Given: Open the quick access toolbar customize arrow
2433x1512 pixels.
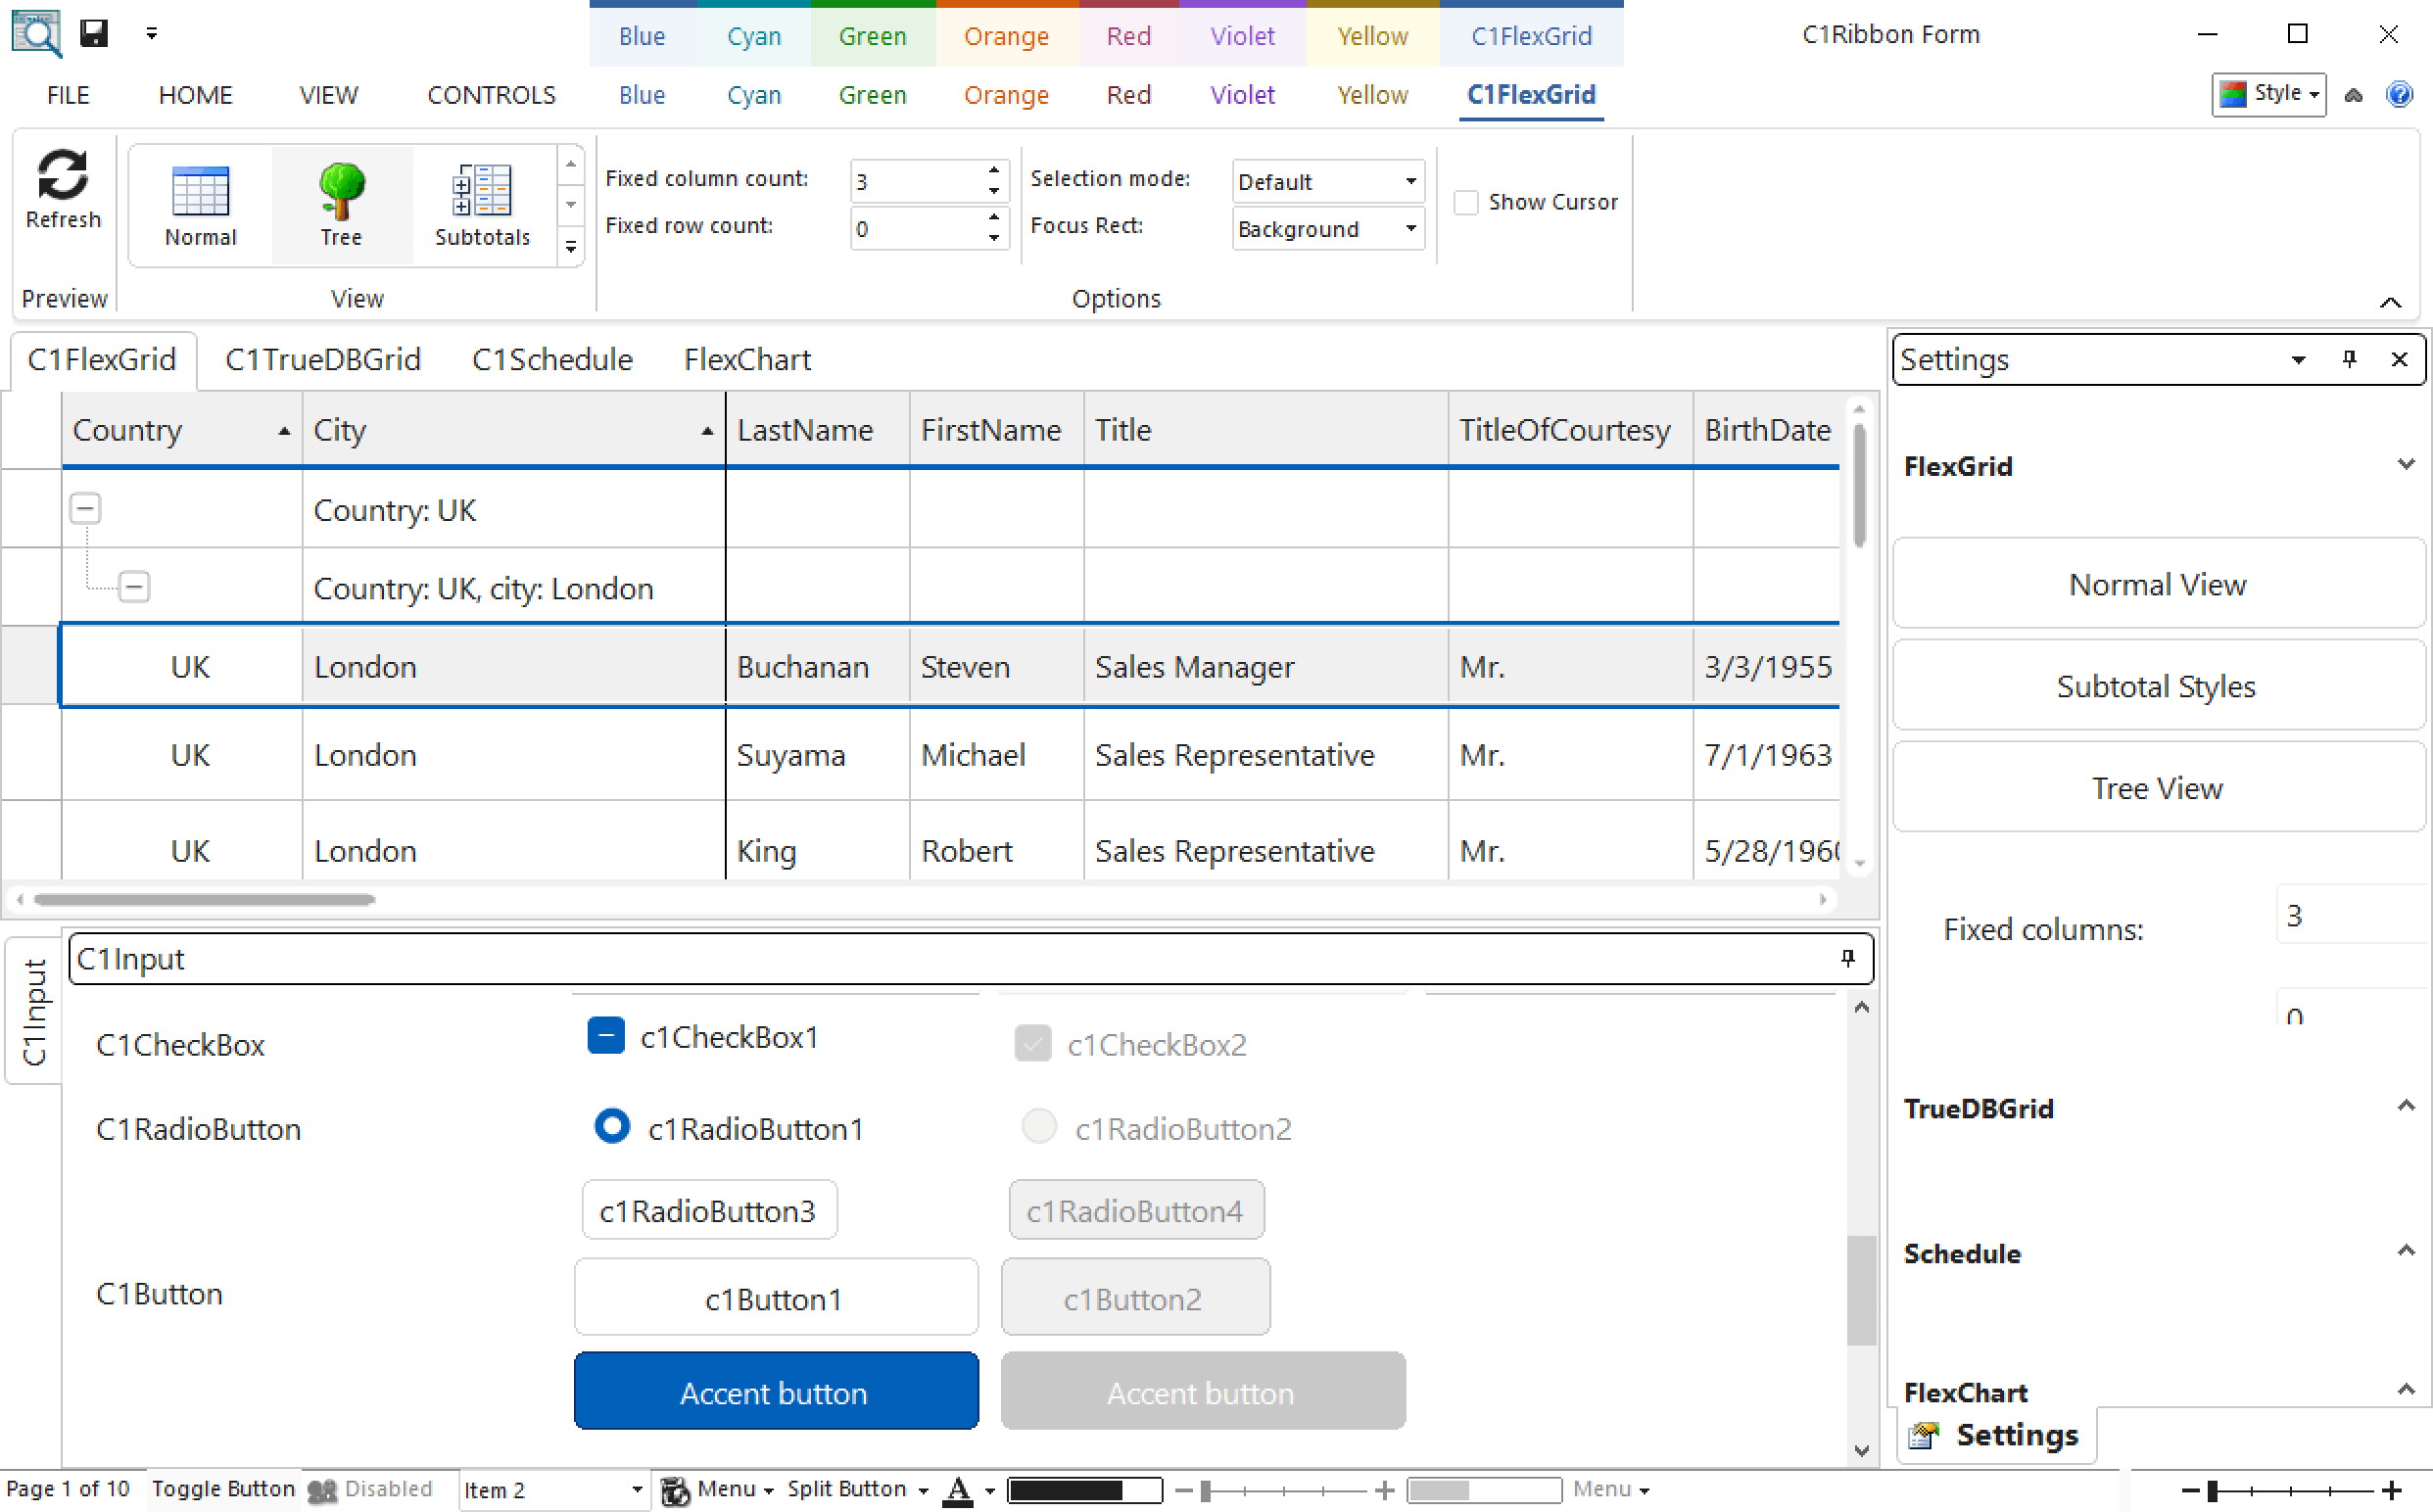Looking at the screenshot, I should point(151,34).
